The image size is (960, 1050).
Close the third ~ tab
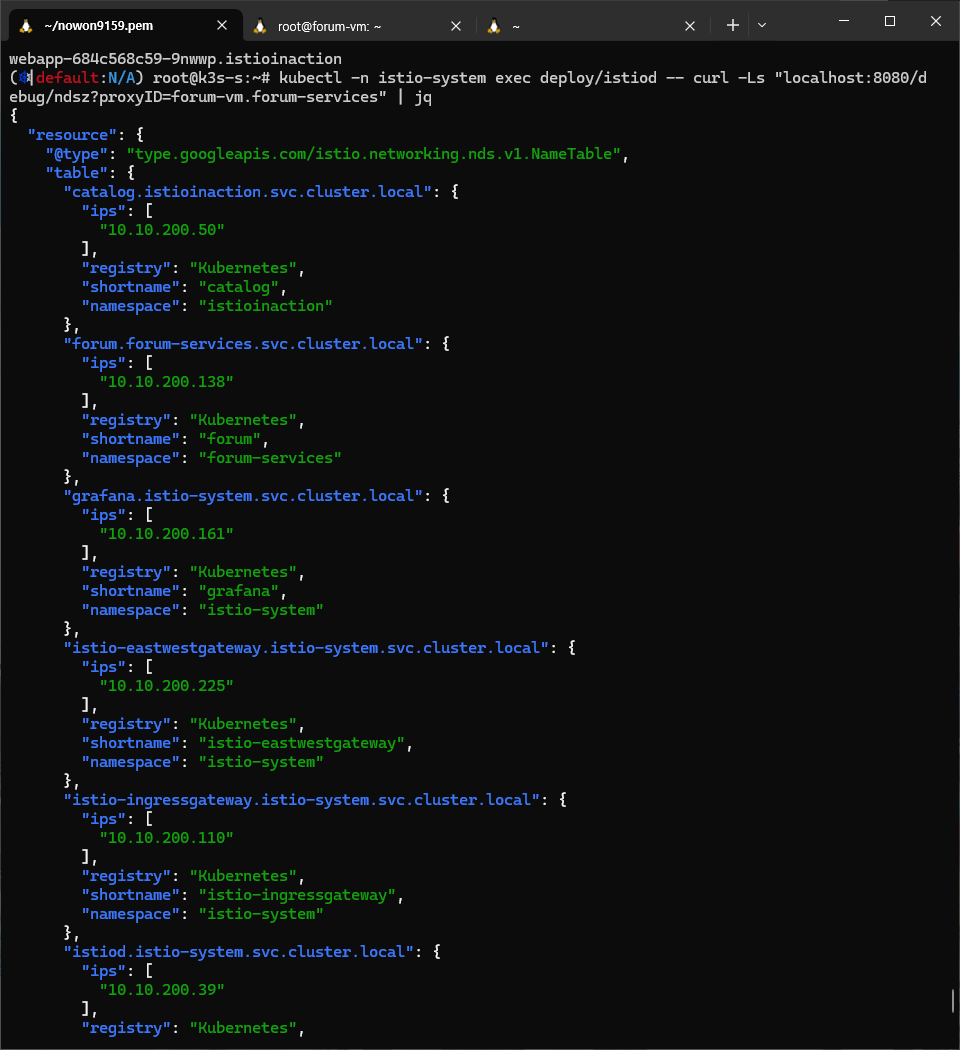click(690, 26)
